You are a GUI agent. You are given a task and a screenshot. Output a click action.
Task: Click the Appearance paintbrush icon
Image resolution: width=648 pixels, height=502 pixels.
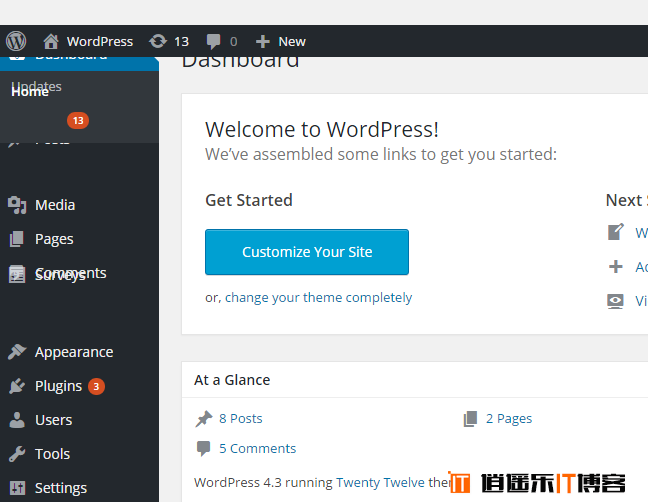(17, 352)
